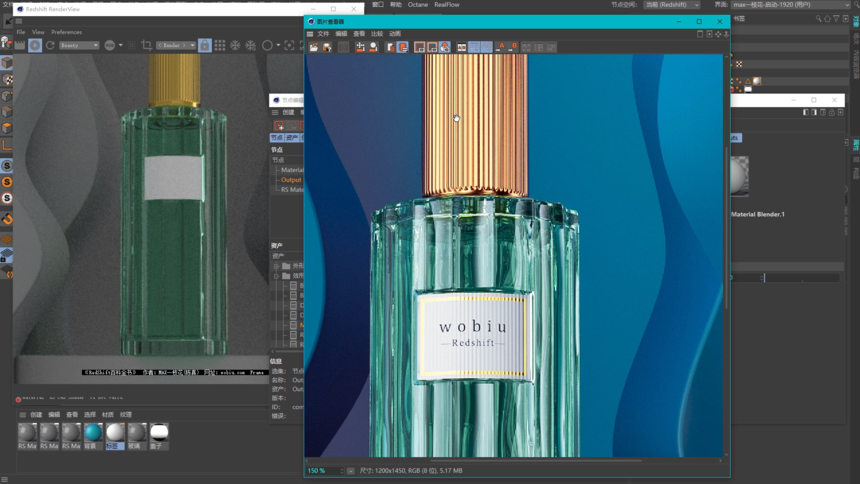Open the dropdown next to circle icon

point(278,45)
